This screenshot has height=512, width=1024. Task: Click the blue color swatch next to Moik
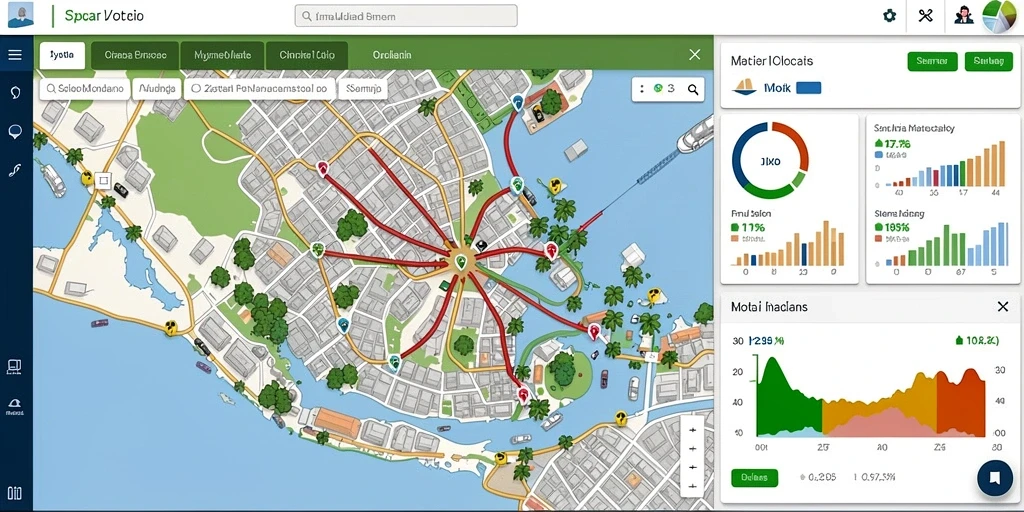[809, 88]
